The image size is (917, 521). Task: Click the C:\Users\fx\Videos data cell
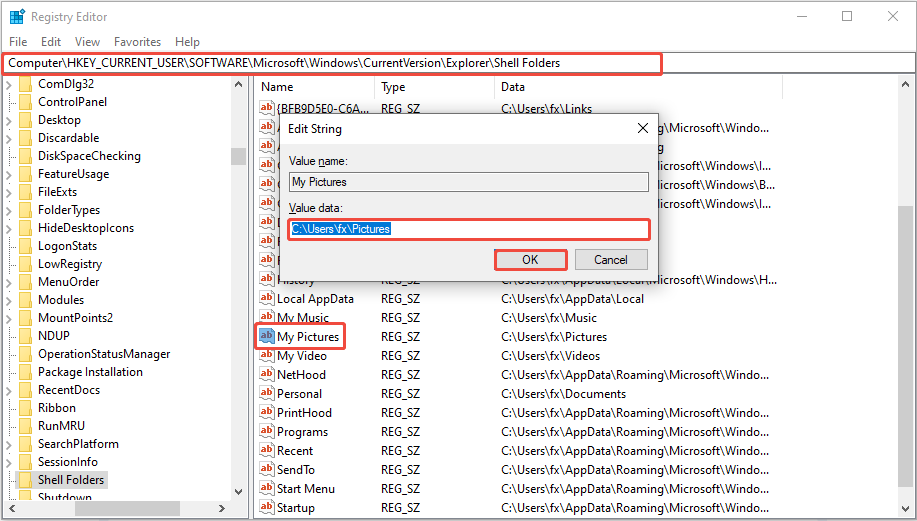point(551,356)
